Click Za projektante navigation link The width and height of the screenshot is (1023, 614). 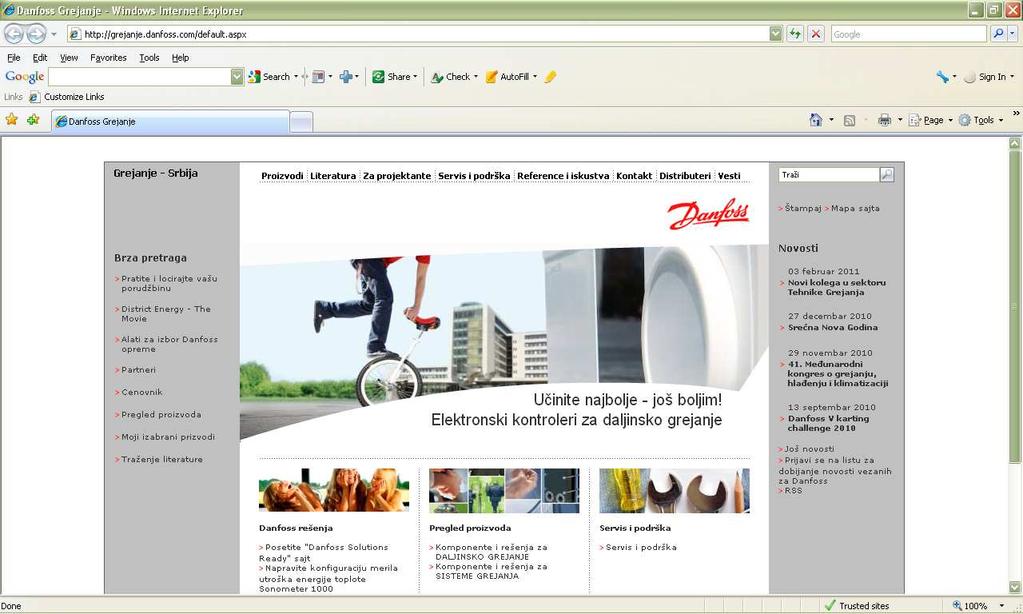point(397,176)
